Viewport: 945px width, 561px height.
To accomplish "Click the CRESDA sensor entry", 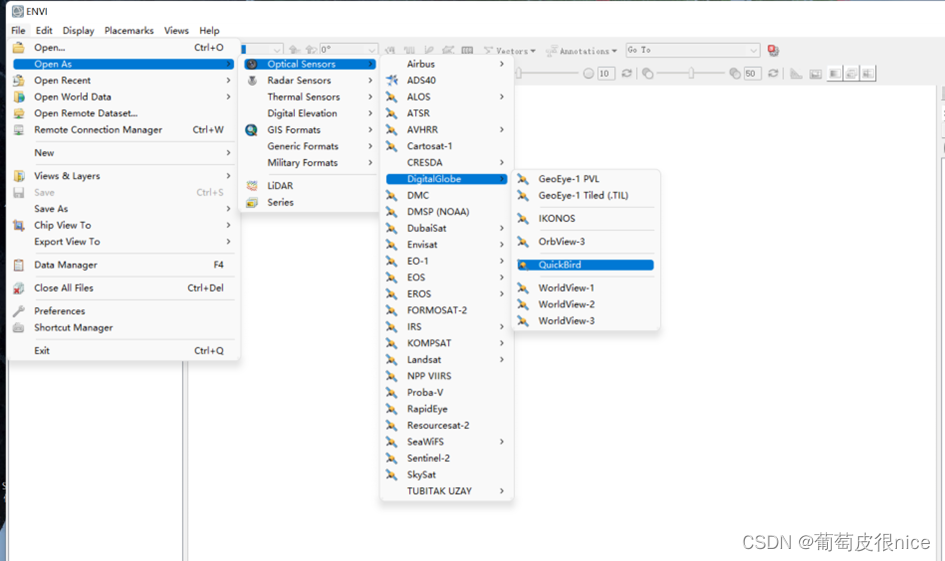I will (x=424, y=163).
